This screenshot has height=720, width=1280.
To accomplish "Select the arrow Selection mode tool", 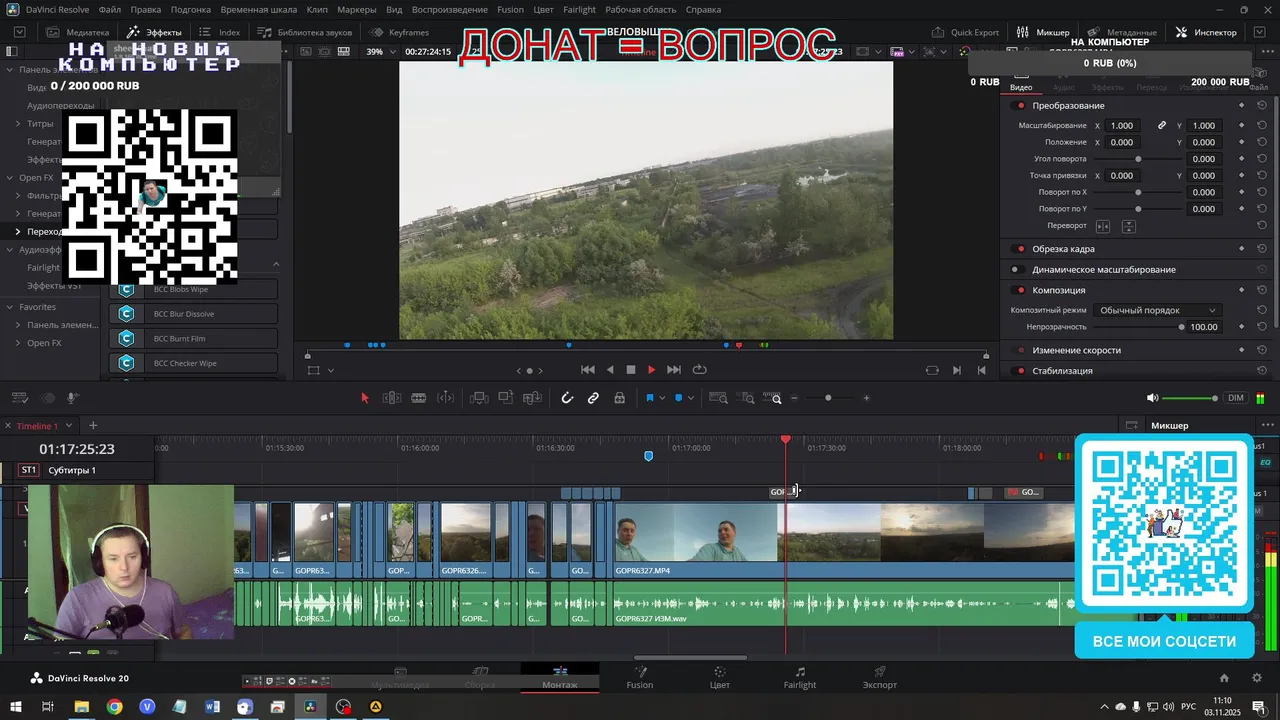I will 364,398.
